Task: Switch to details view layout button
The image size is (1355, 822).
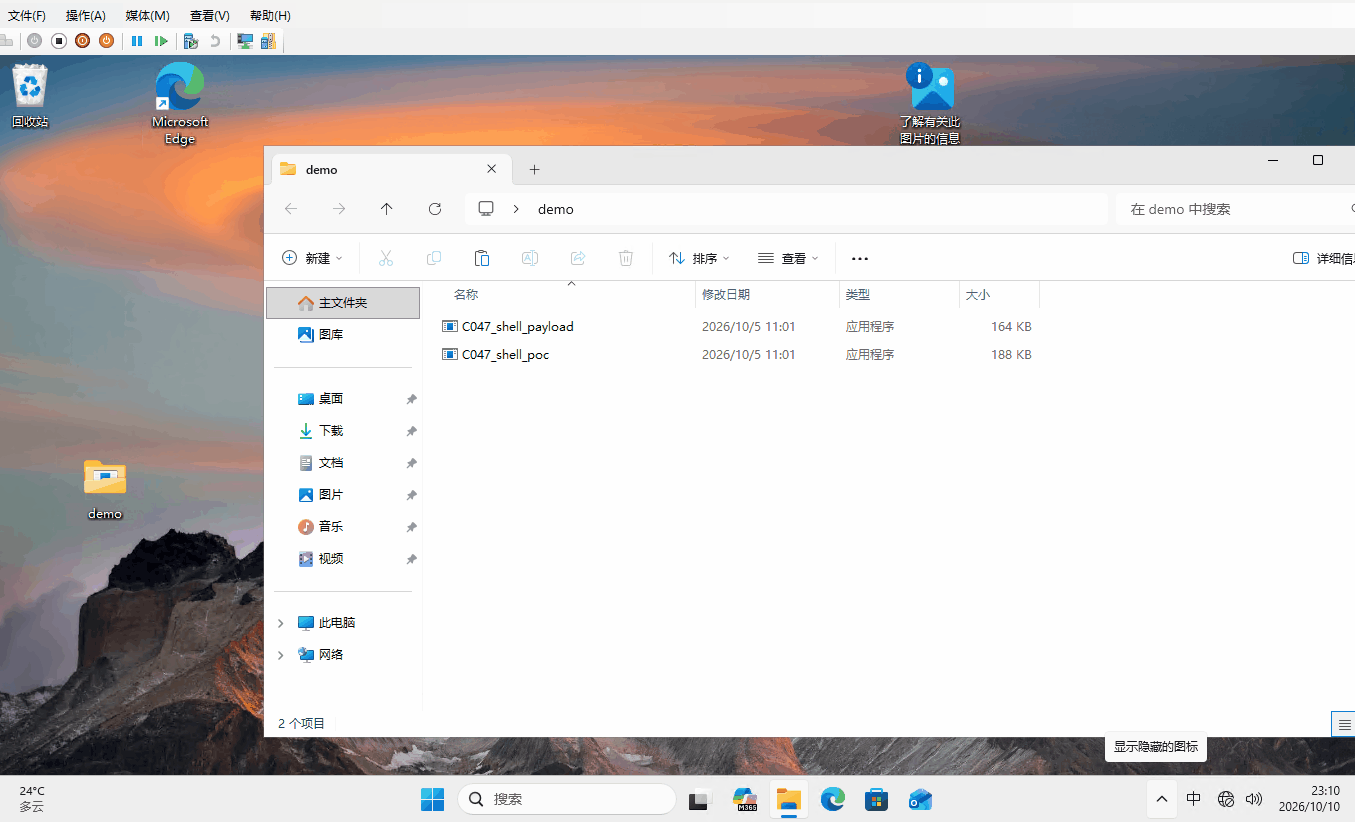Action: [1342, 723]
